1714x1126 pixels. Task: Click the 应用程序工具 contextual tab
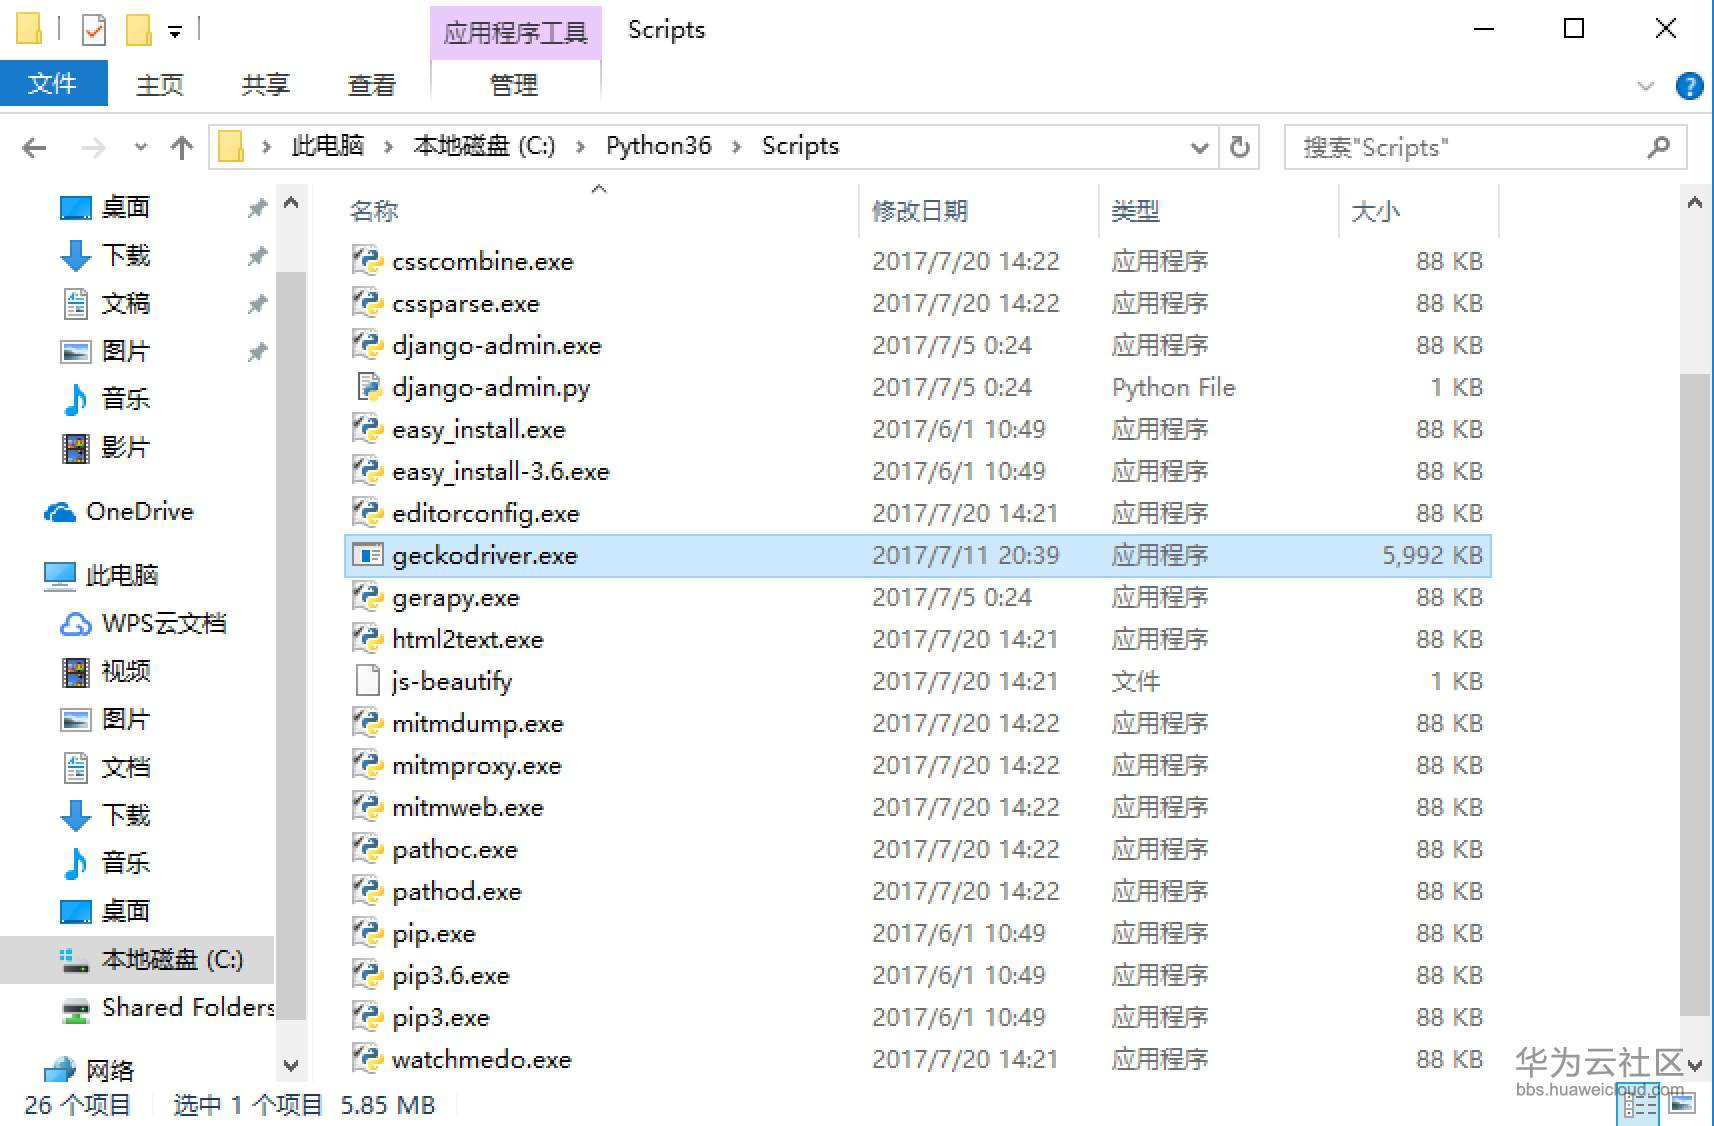(x=515, y=33)
